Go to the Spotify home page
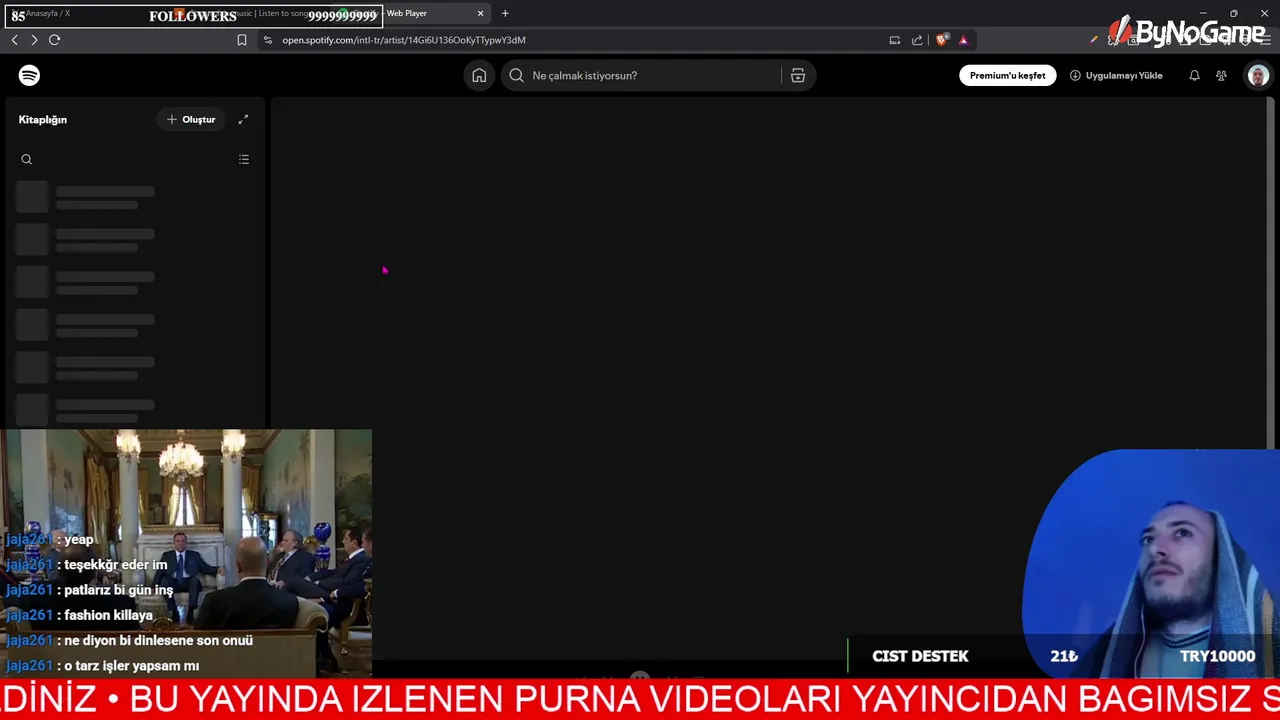This screenshot has height=720, width=1280. coord(479,75)
